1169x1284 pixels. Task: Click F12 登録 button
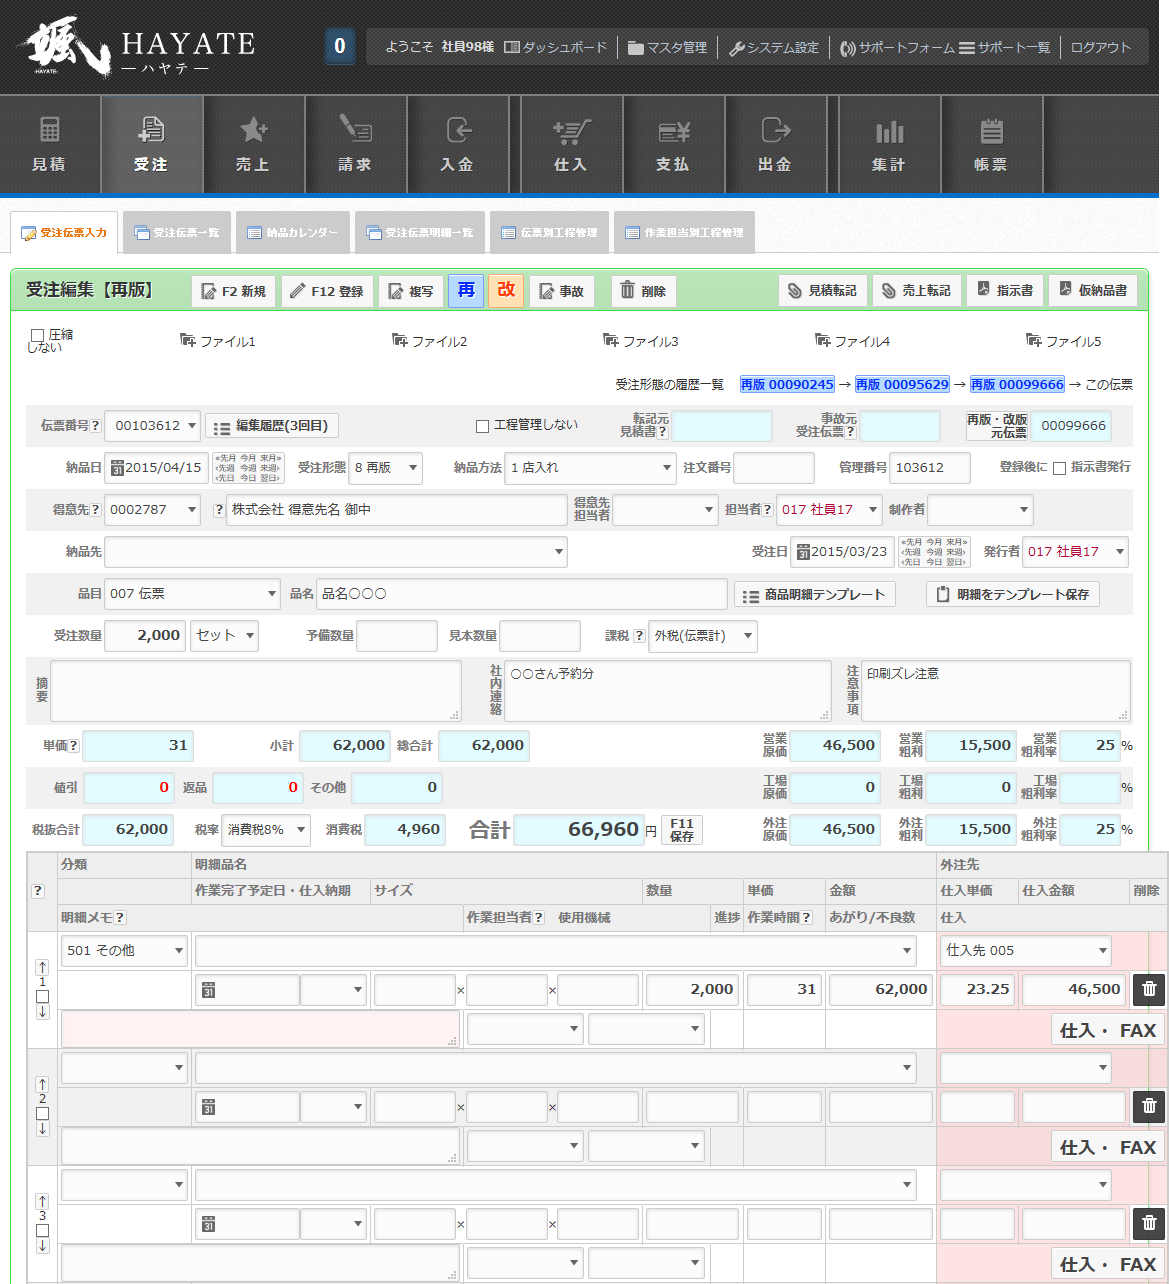pos(327,291)
